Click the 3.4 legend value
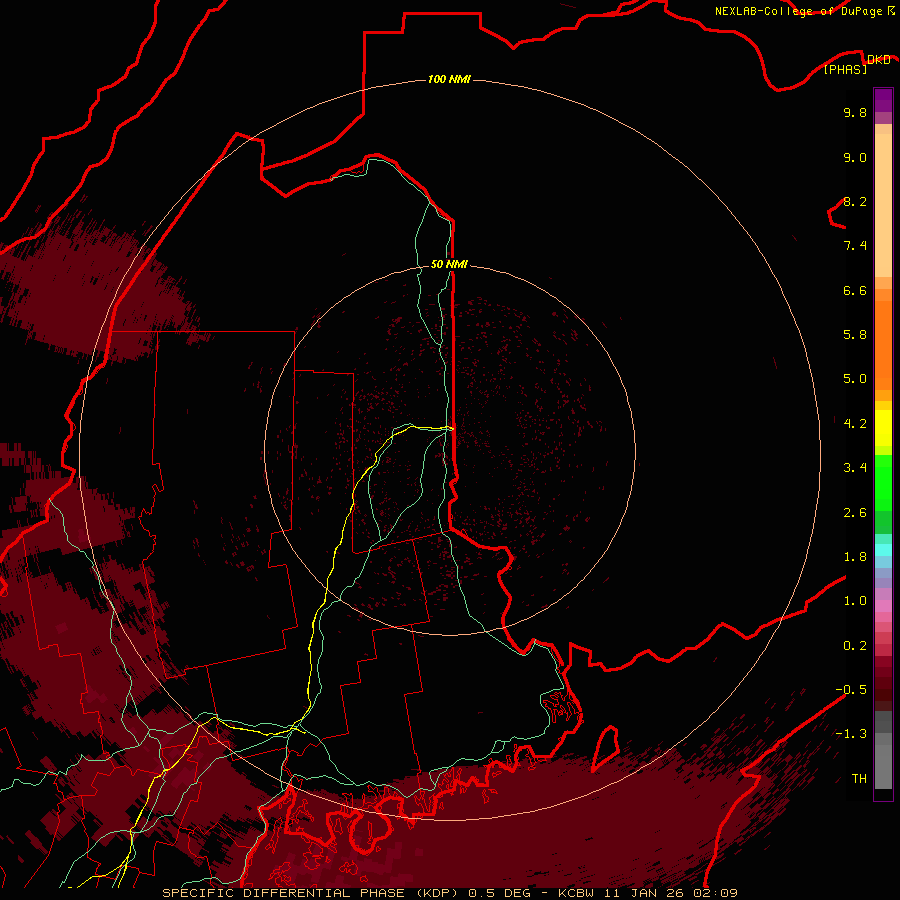The image size is (900, 900). click(x=855, y=468)
